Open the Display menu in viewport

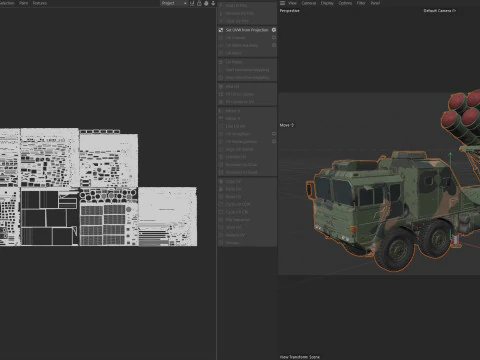point(327,3)
